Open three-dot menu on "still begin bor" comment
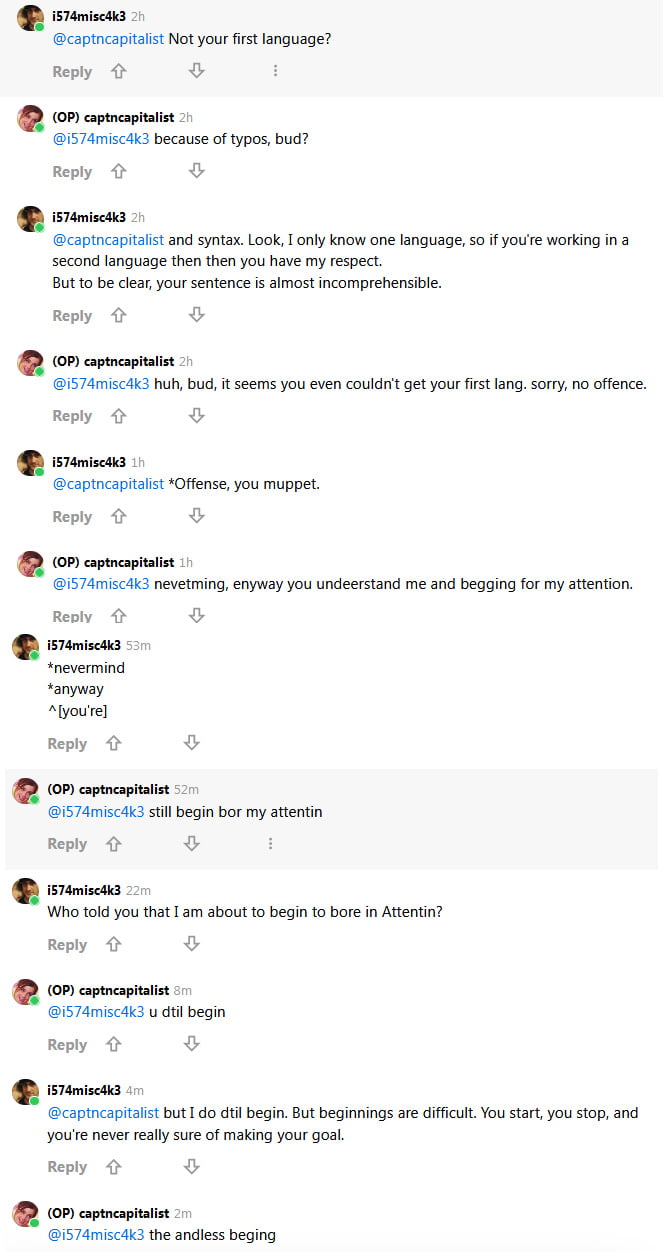The height and width of the screenshot is (1252, 668). 270,844
